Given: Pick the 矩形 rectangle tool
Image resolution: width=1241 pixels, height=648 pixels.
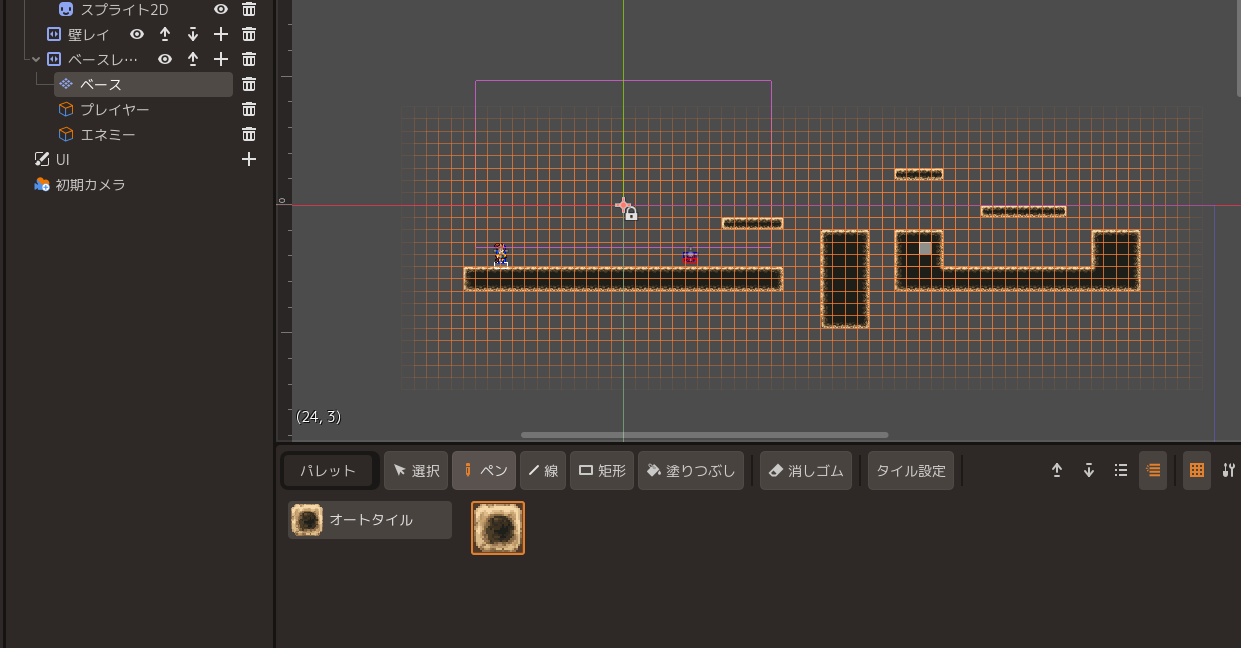Looking at the screenshot, I should click(x=602, y=470).
